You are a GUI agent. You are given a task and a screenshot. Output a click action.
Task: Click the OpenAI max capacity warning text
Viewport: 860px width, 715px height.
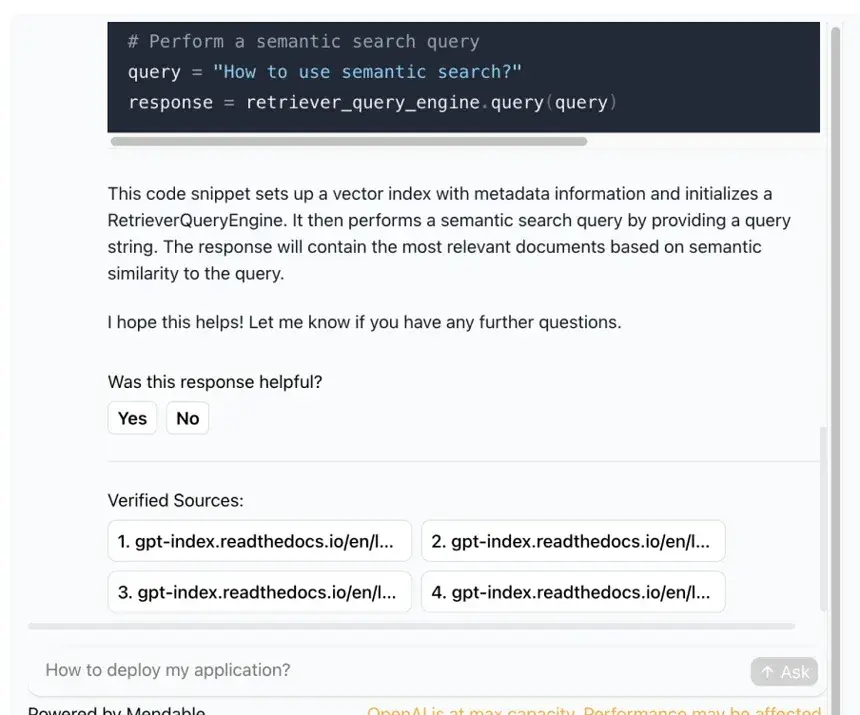point(594,711)
